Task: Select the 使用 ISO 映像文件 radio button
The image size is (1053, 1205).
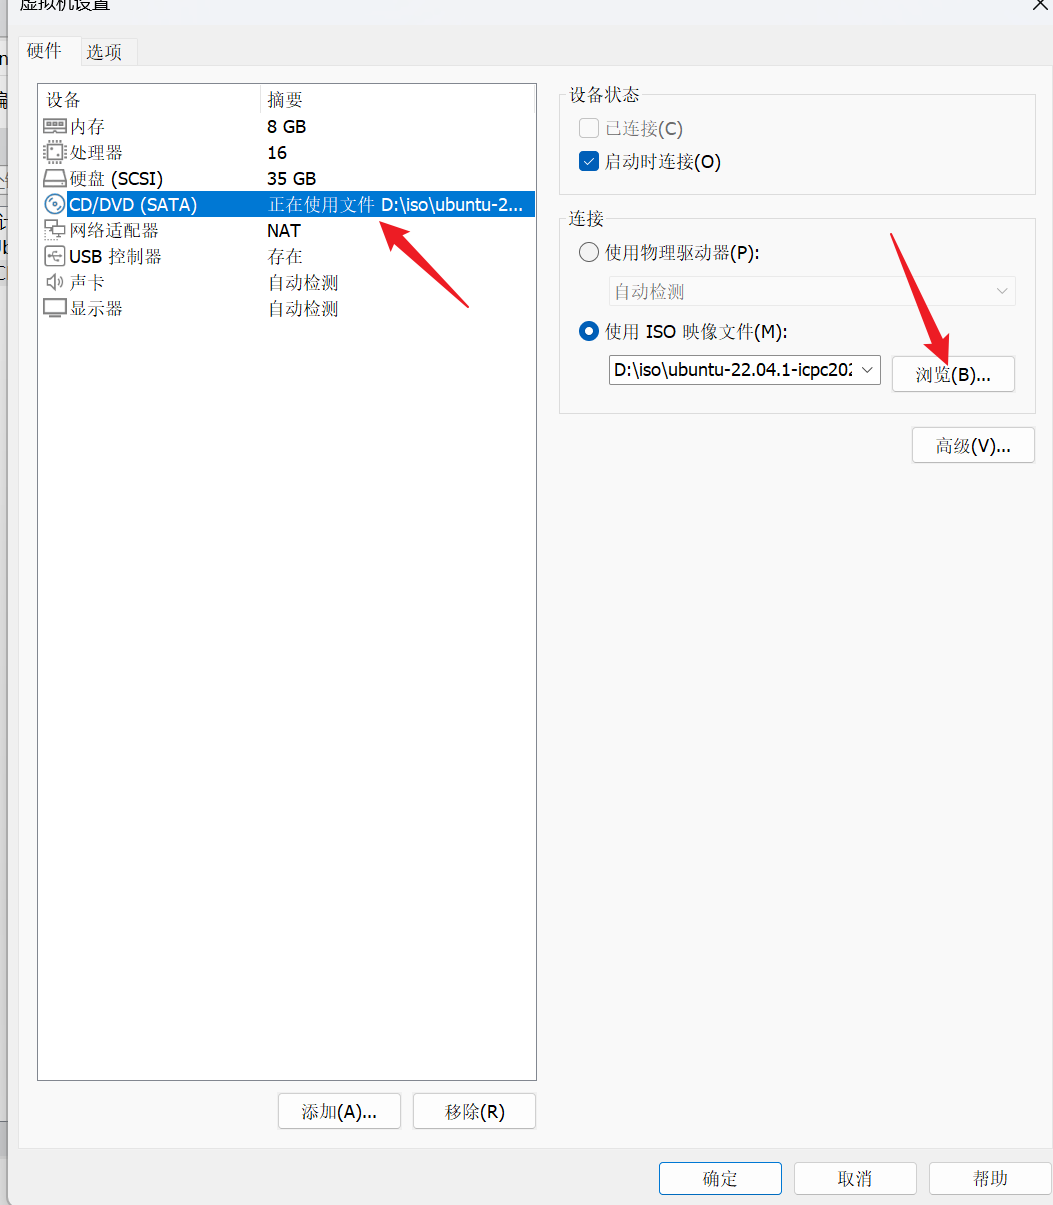Action: (x=589, y=331)
